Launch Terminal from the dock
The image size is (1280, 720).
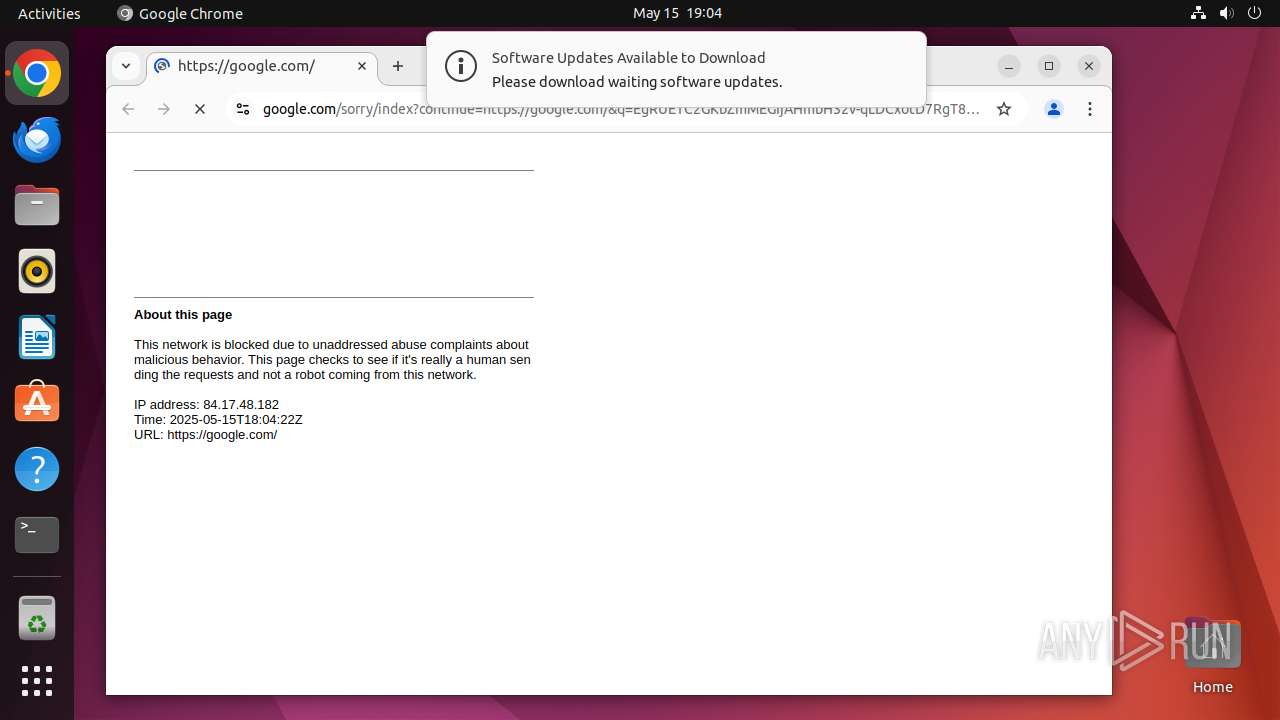pyautogui.click(x=37, y=535)
